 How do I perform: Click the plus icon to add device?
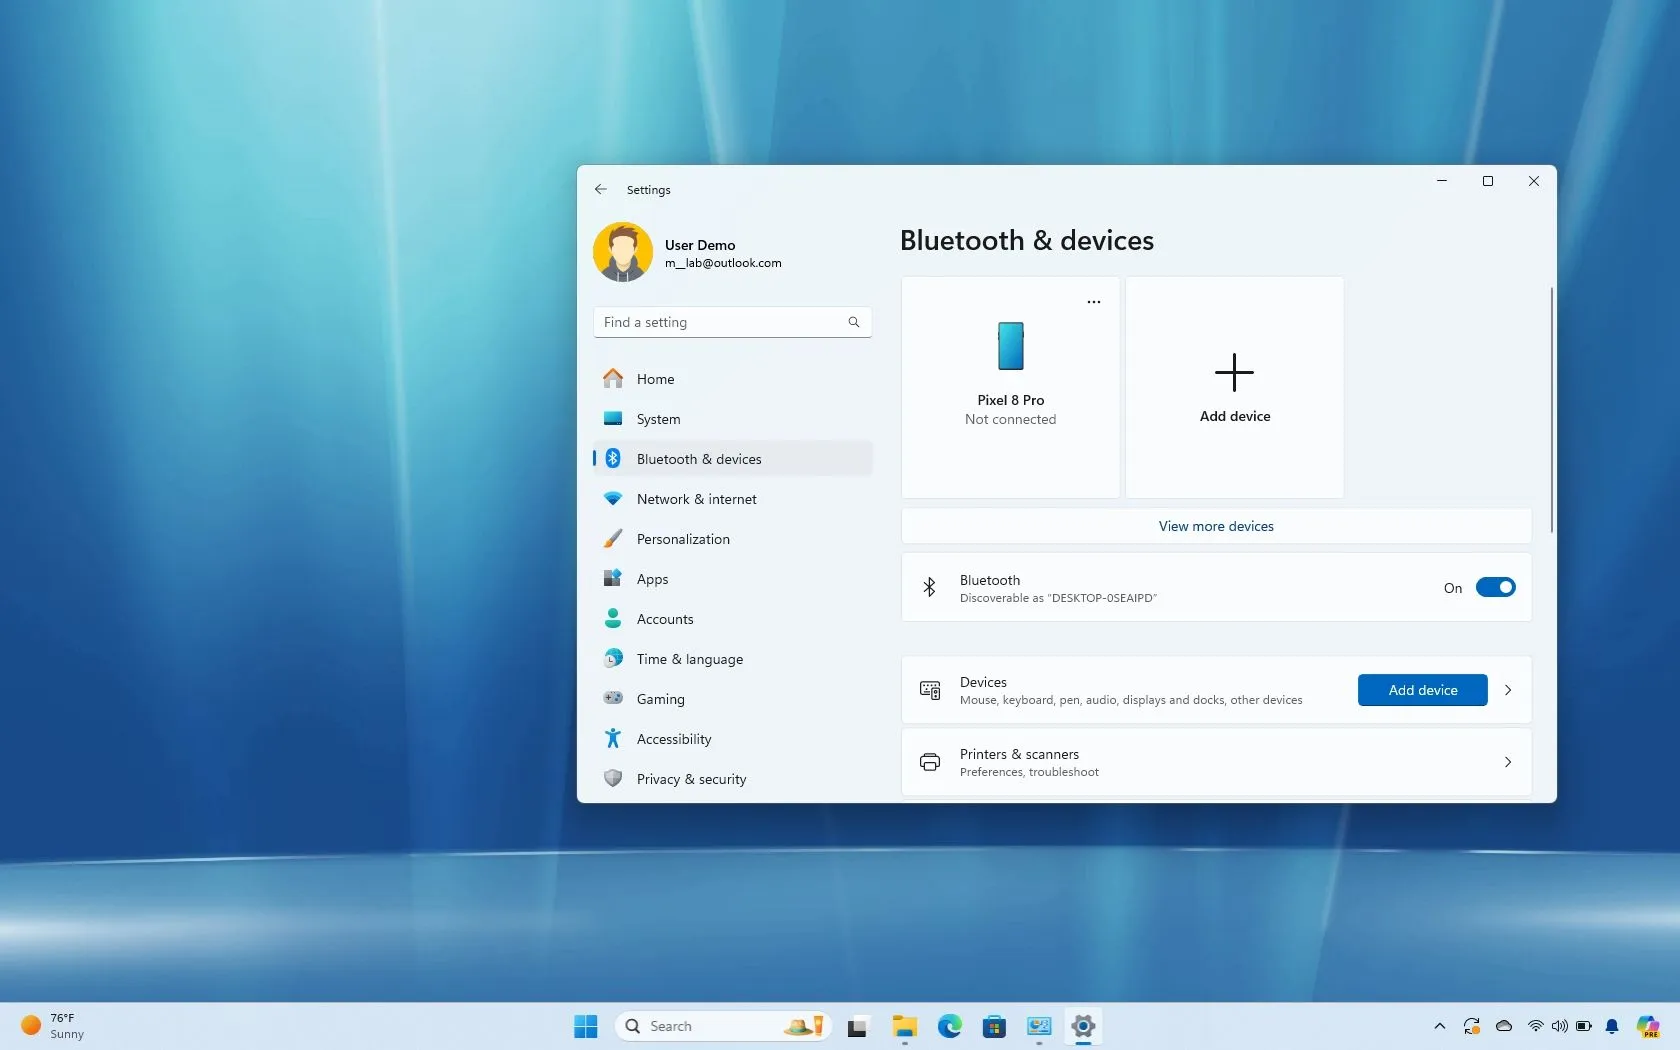click(1234, 372)
